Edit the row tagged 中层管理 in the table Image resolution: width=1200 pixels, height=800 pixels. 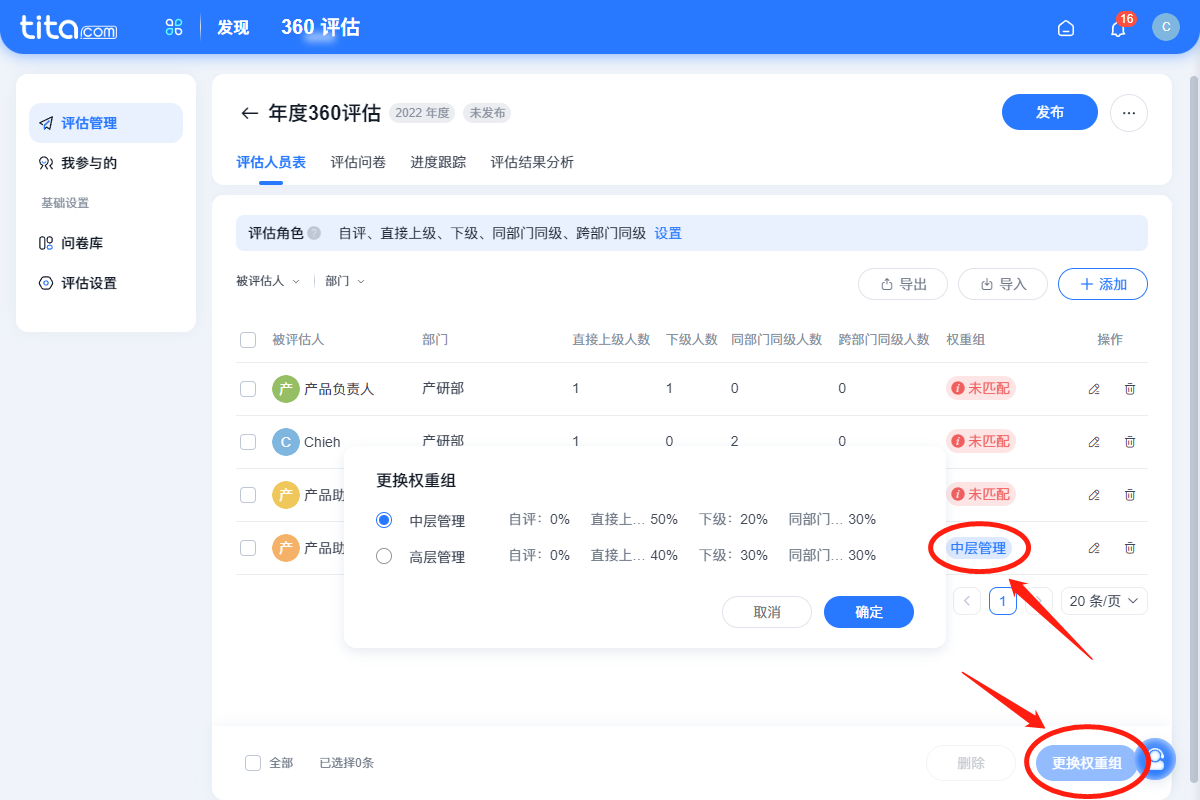(1094, 548)
